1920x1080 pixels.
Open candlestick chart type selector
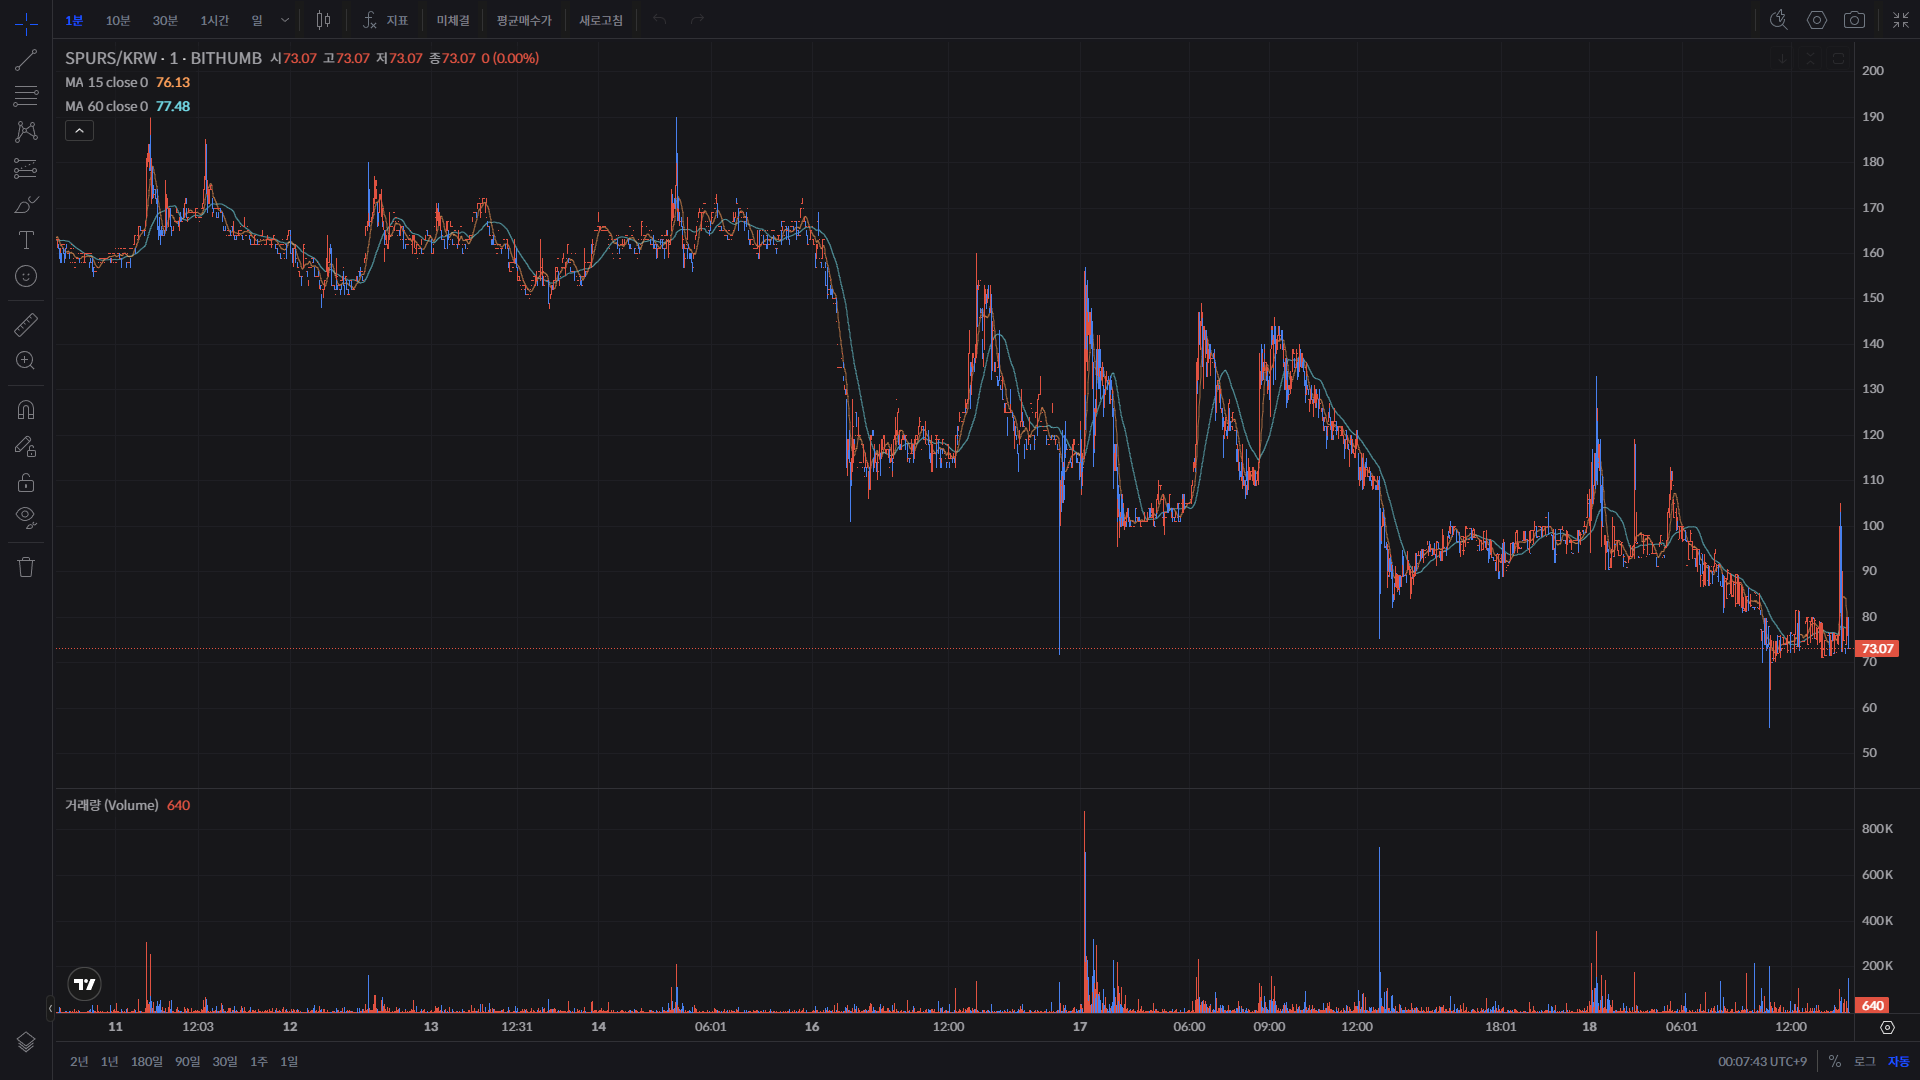[323, 20]
